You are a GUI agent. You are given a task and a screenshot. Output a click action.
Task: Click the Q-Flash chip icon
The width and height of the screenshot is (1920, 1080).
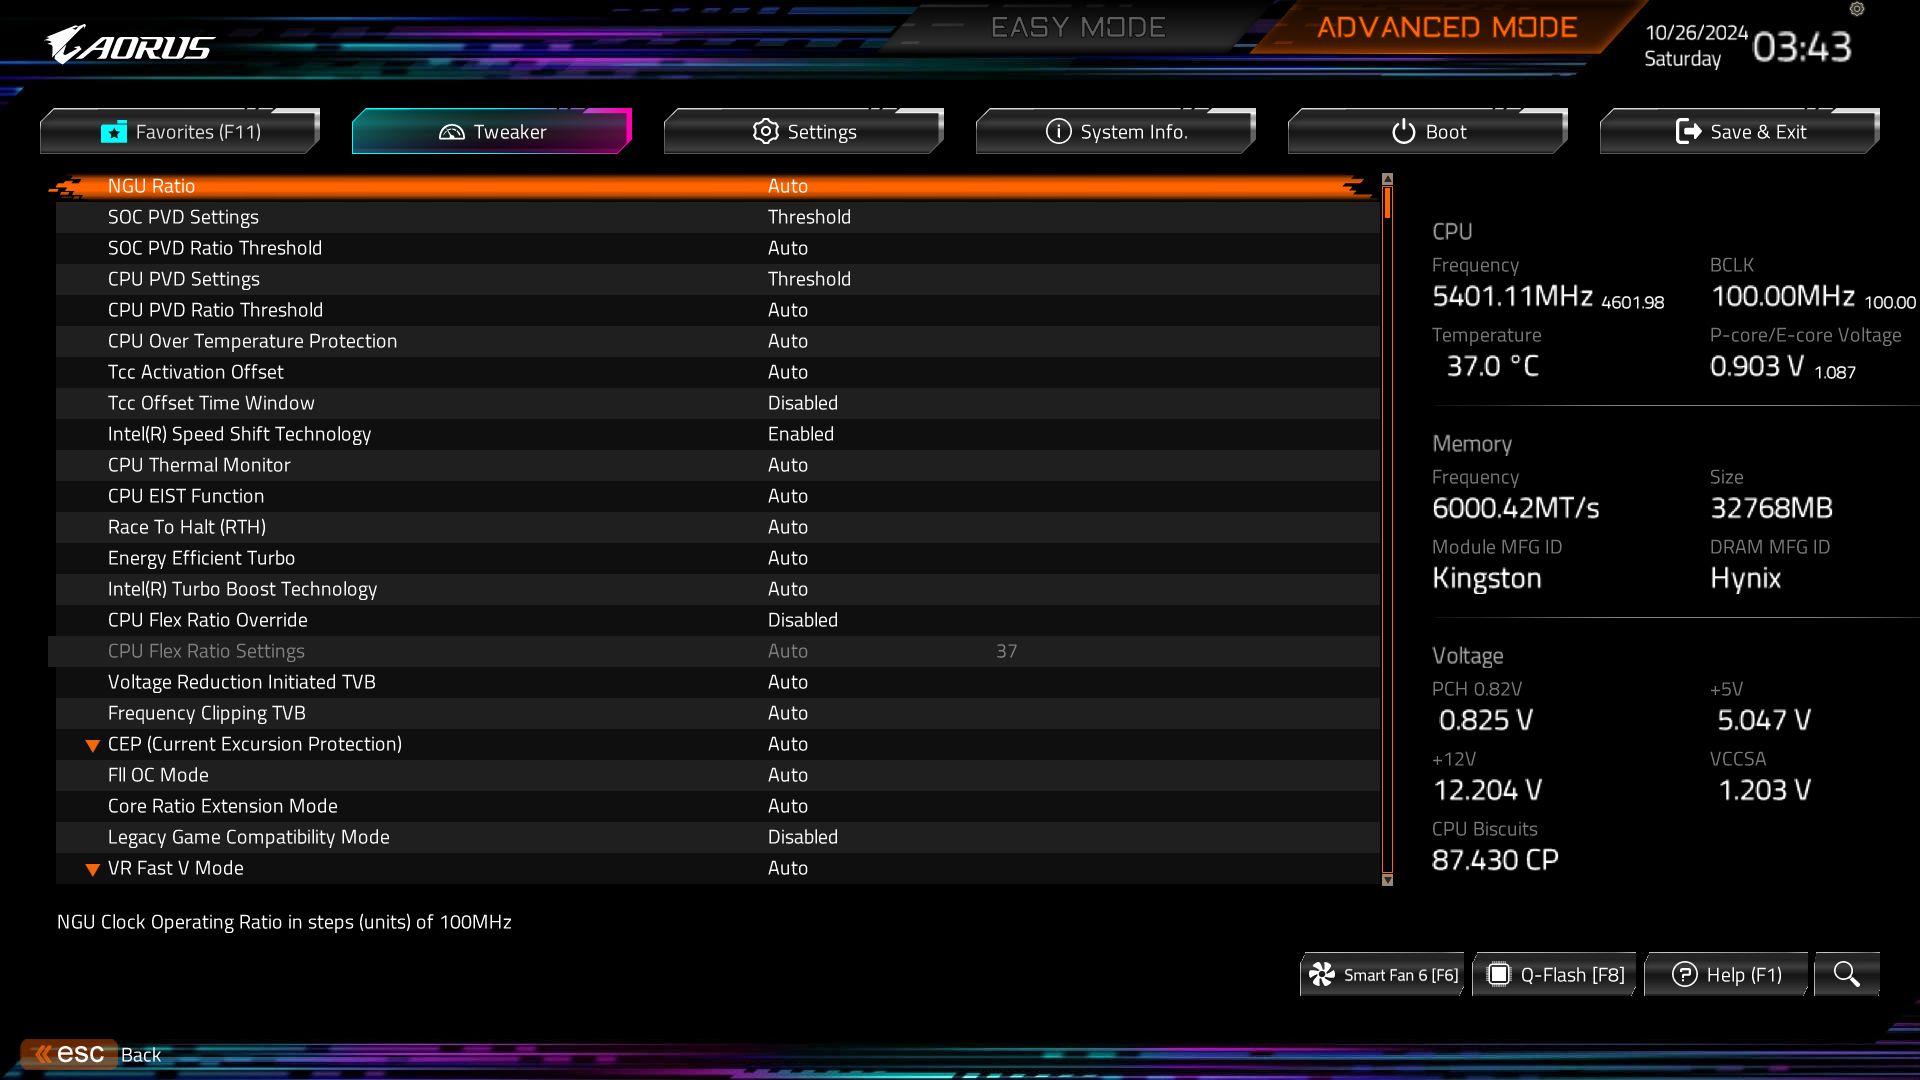tap(1498, 974)
